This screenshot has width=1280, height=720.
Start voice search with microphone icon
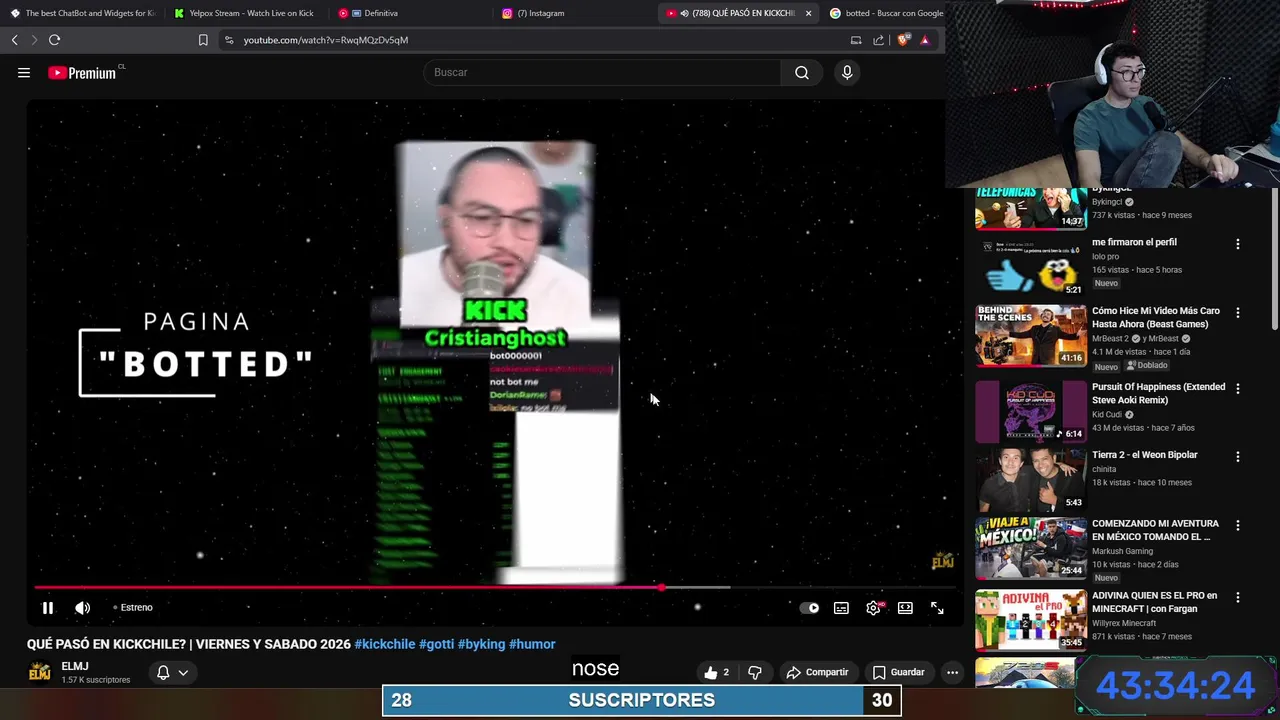(847, 72)
